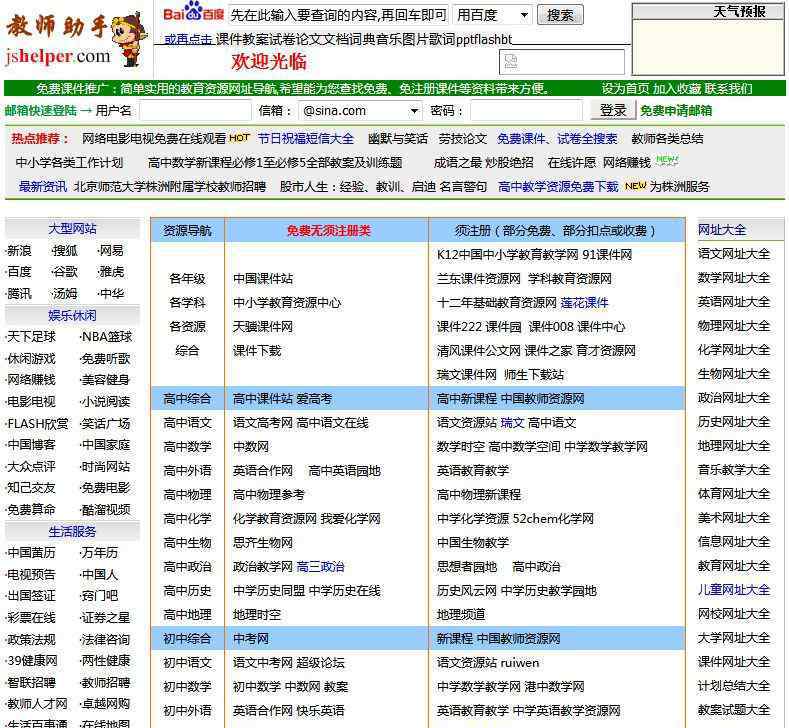Click 设为首页 link in green bar
The width and height of the screenshot is (789, 728).
click(625, 89)
